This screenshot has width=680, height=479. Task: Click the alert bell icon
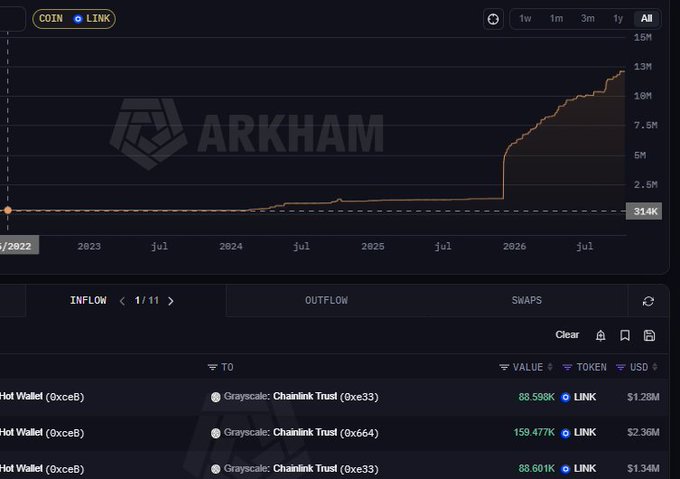tap(600, 336)
